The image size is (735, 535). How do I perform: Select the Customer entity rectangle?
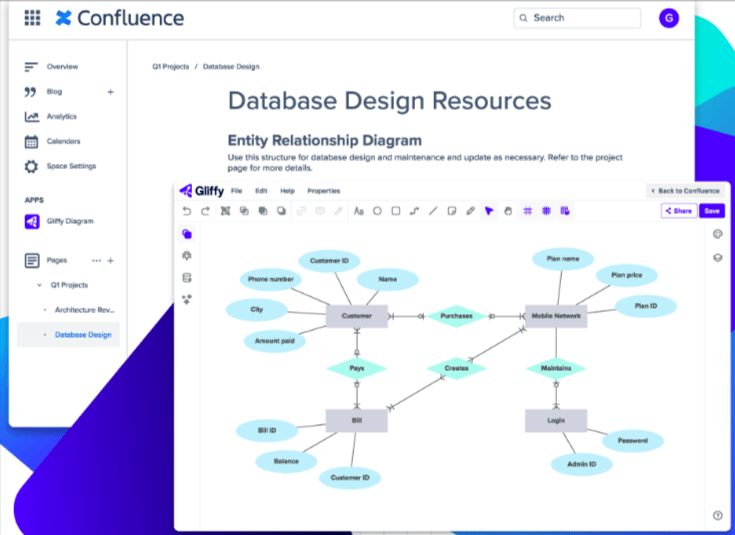(x=357, y=316)
